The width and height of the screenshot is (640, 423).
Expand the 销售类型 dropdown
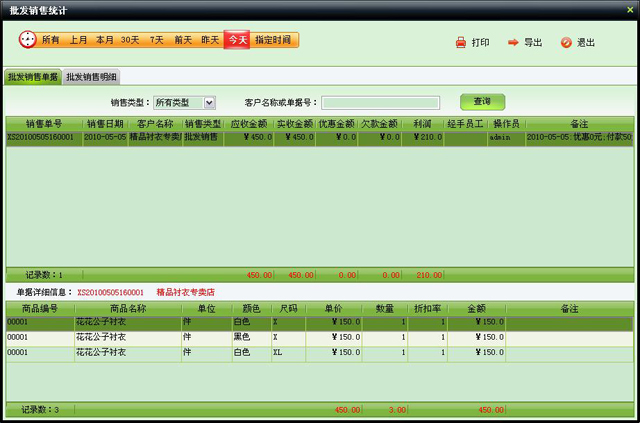pos(209,102)
